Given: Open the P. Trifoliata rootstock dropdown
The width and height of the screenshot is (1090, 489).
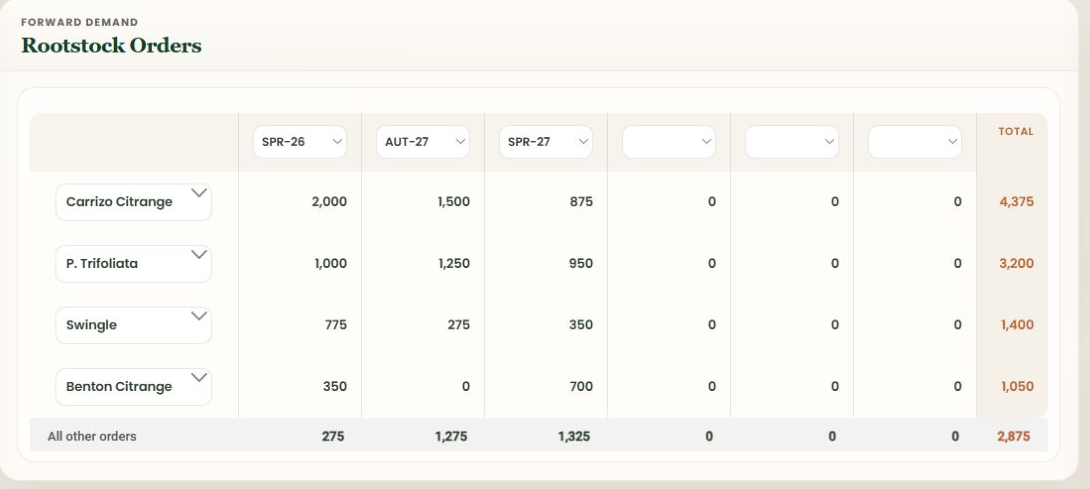Looking at the screenshot, I should (133, 264).
